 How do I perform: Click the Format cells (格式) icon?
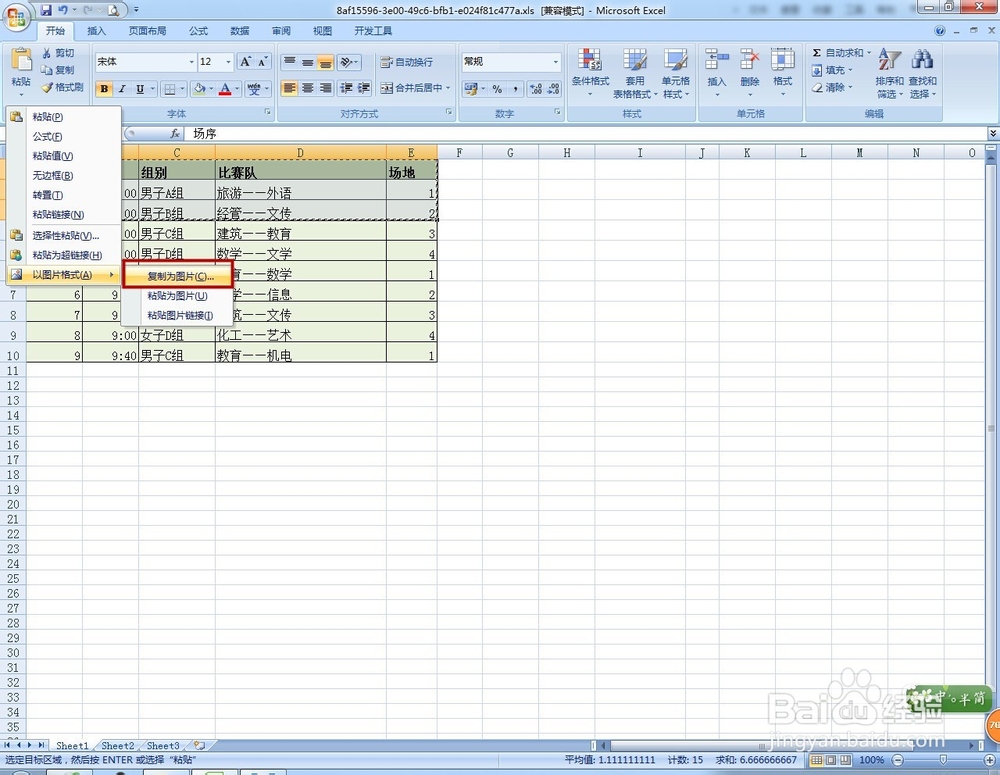pyautogui.click(x=783, y=60)
